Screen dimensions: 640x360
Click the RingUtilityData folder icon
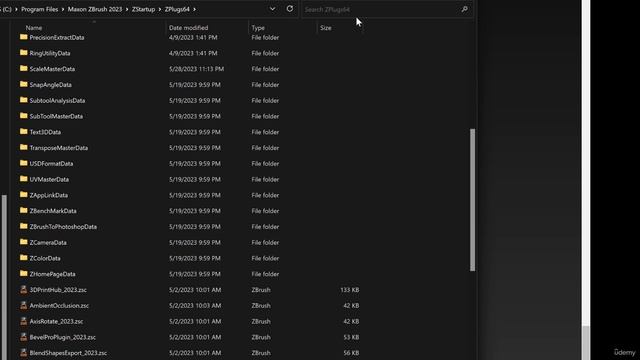pos(24,53)
